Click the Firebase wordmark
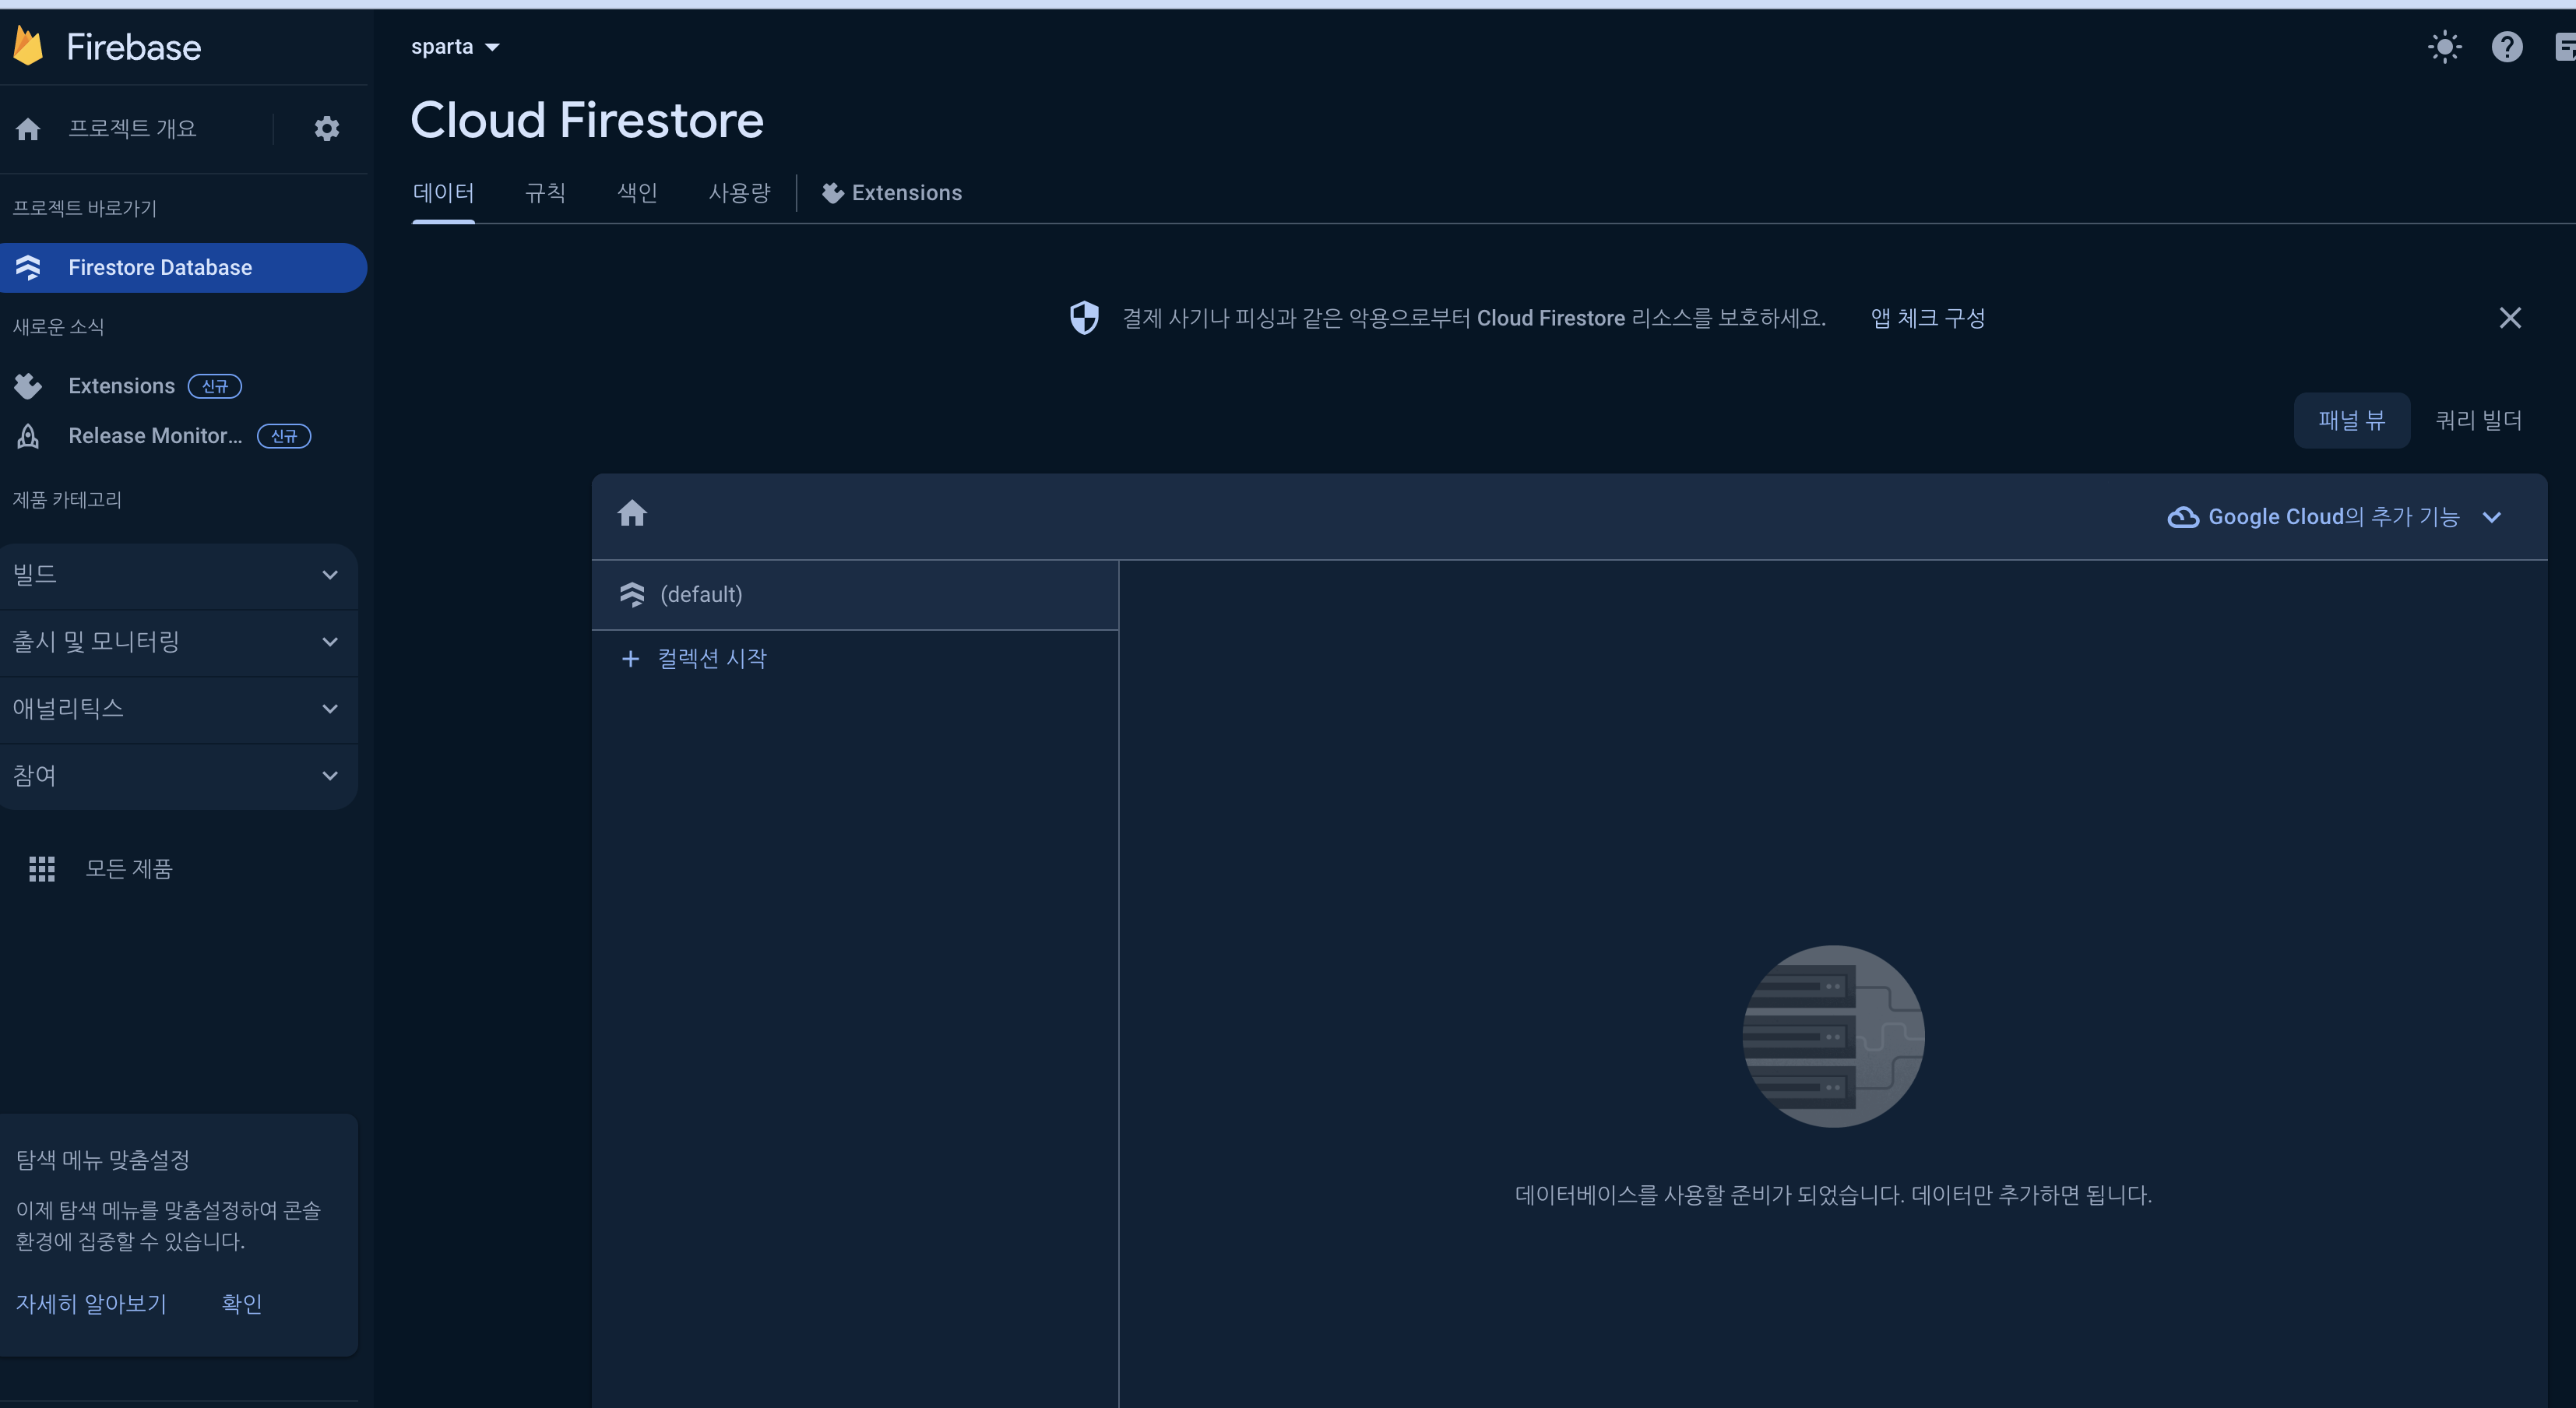The height and width of the screenshot is (1408, 2576). coord(134,47)
